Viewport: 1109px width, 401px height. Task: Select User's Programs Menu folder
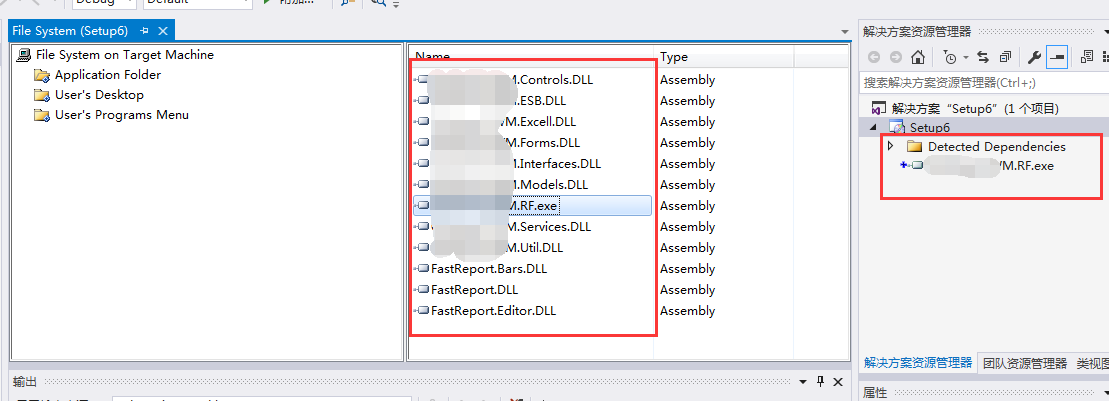[121, 115]
